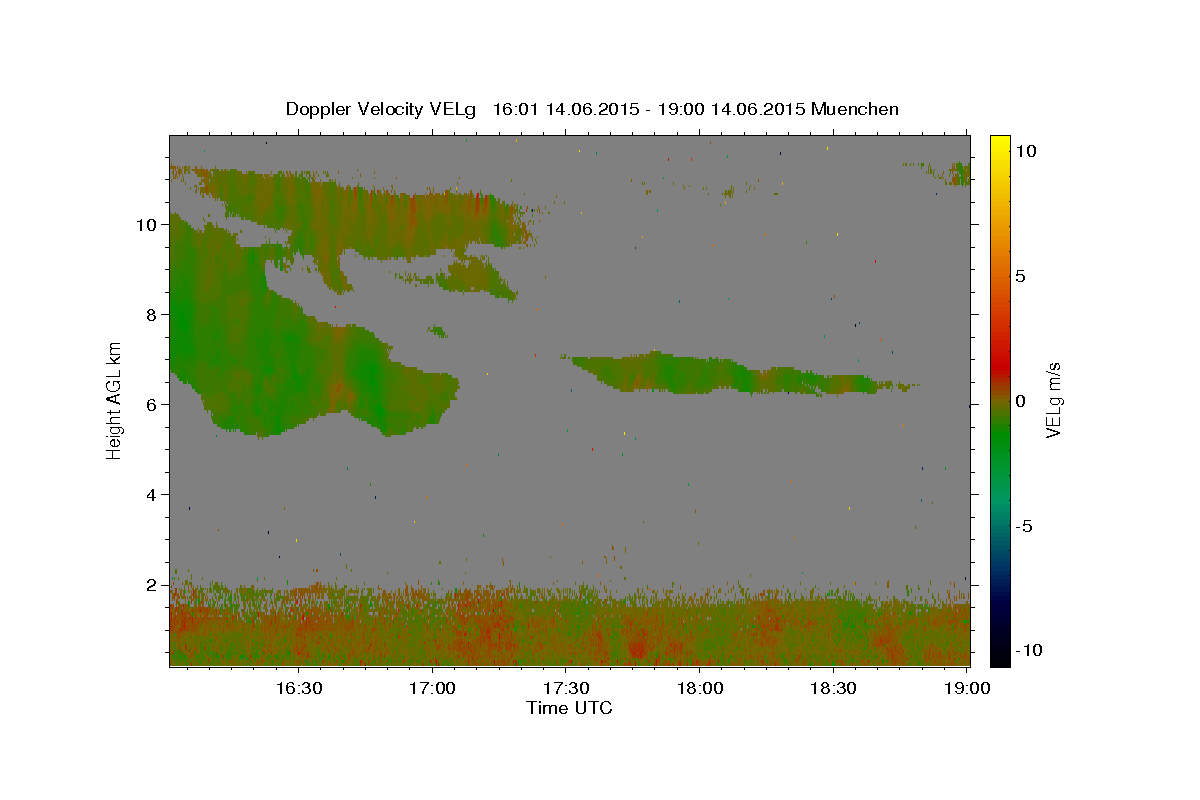Click the colorbar tick label 5
Screen dimensions: 1200x800
pos(1021,275)
